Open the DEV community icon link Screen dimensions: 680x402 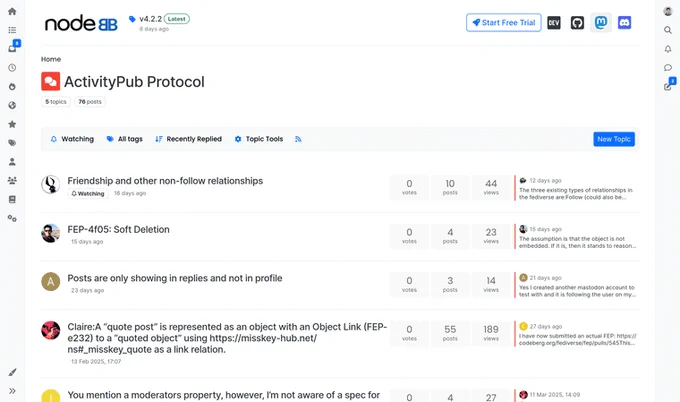pyautogui.click(x=554, y=23)
